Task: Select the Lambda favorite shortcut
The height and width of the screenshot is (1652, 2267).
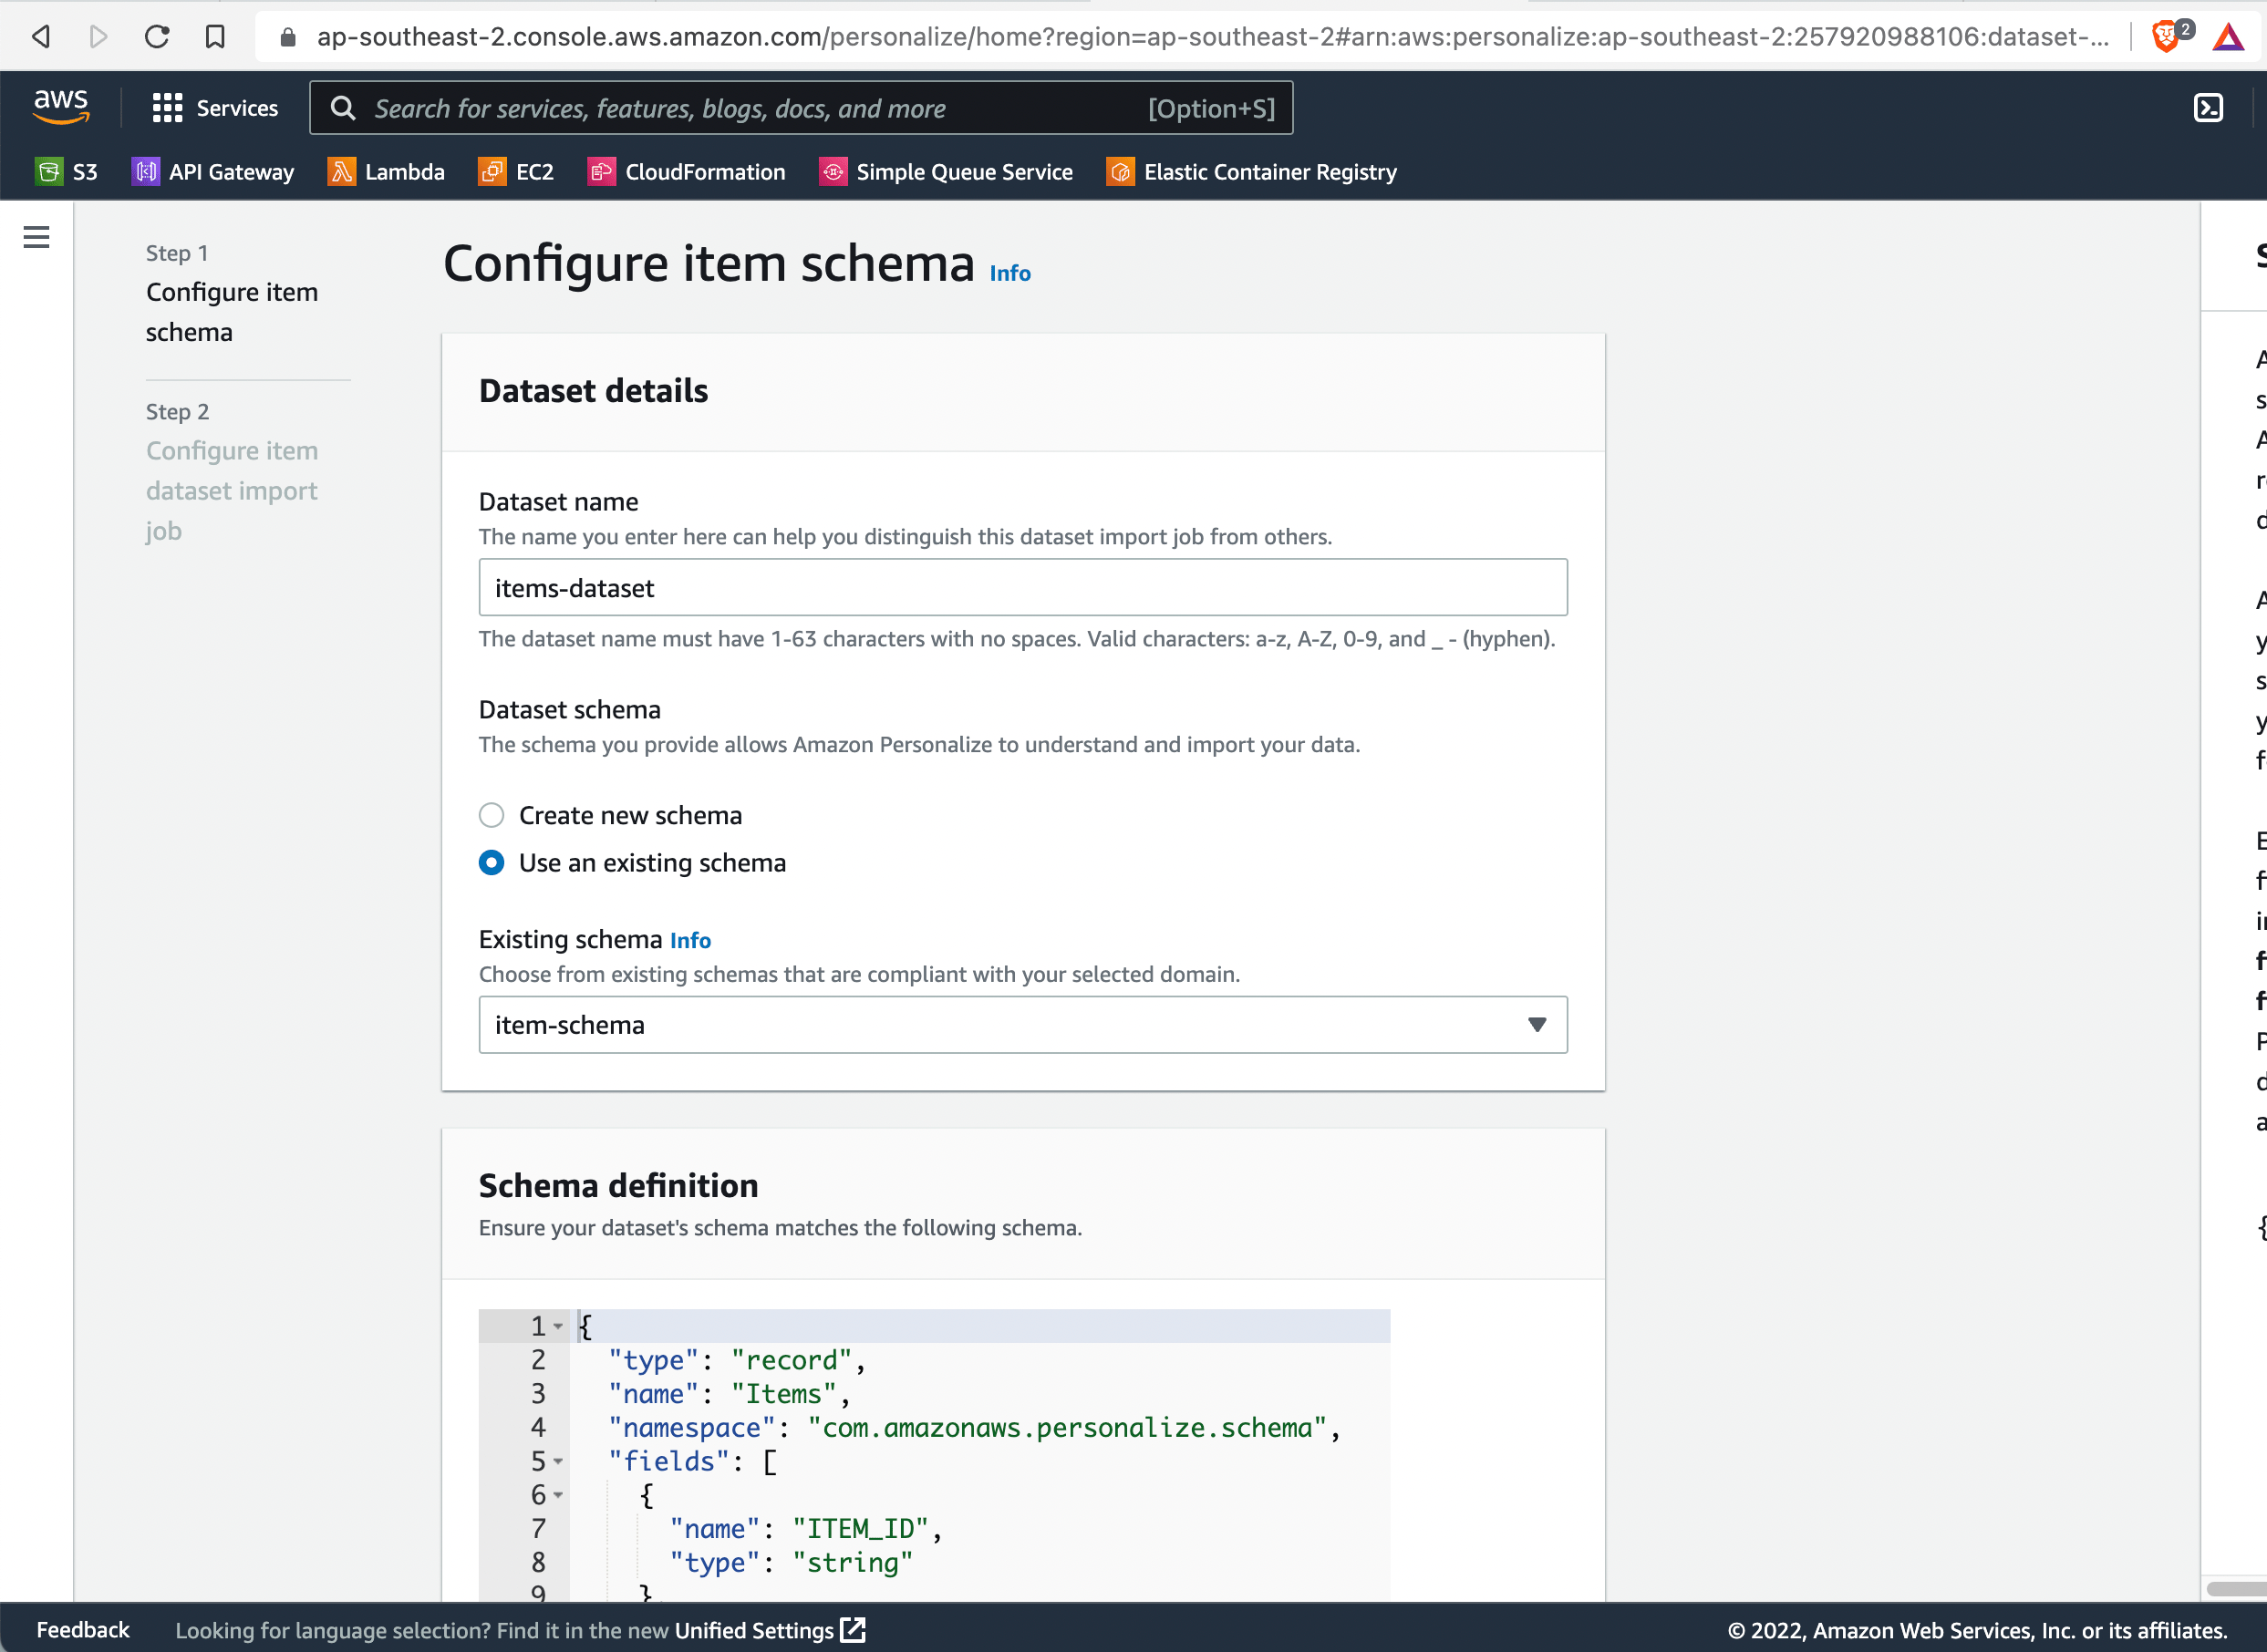Action: pyautogui.click(x=386, y=171)
